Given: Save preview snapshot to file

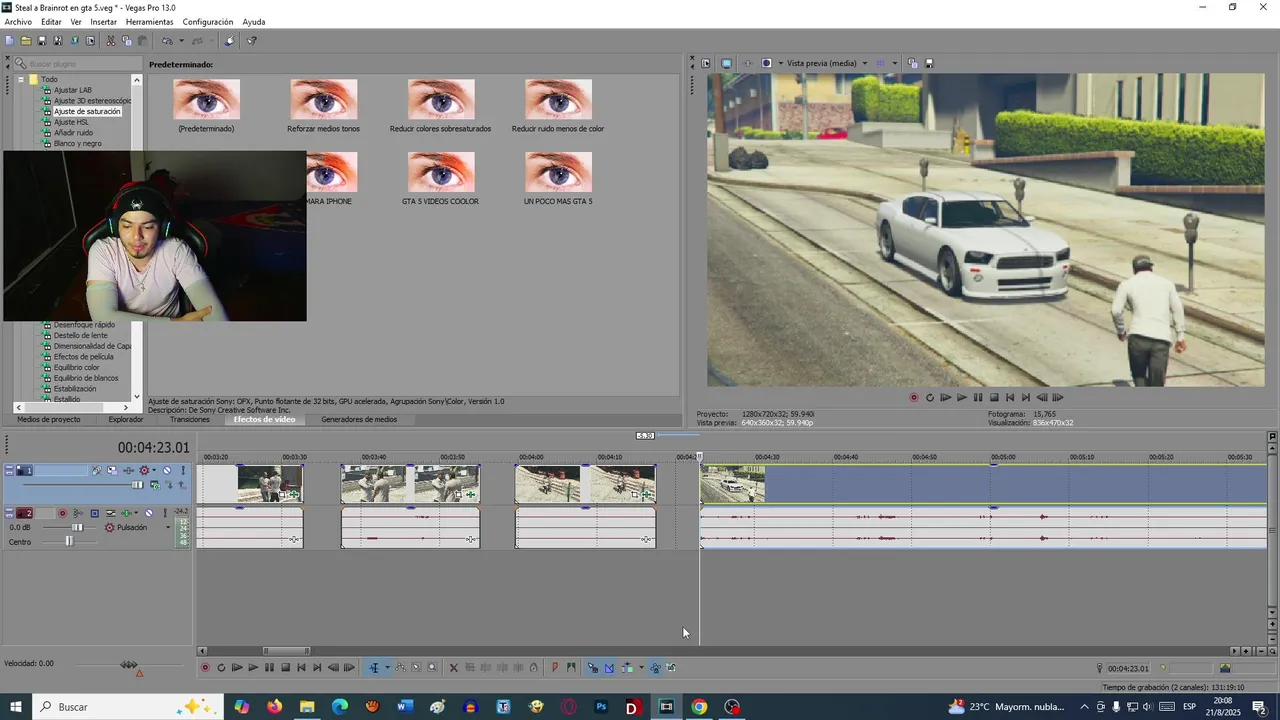Looking at the screenshot, I should click(x=929, y=63).
